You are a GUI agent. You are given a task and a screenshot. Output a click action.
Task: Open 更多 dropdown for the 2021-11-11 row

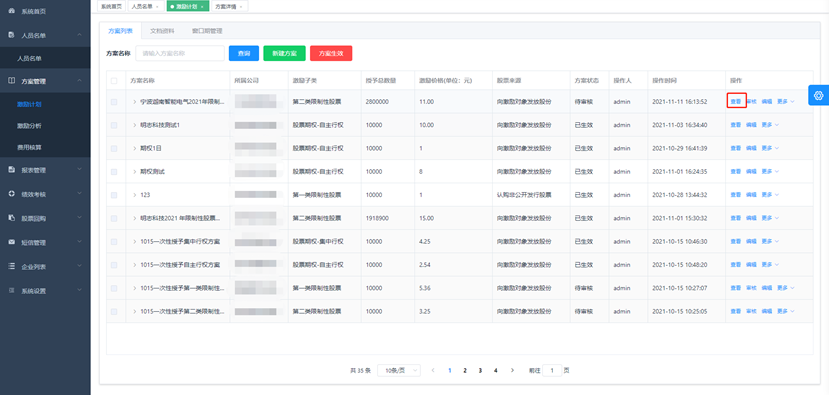tap(786, 102)
